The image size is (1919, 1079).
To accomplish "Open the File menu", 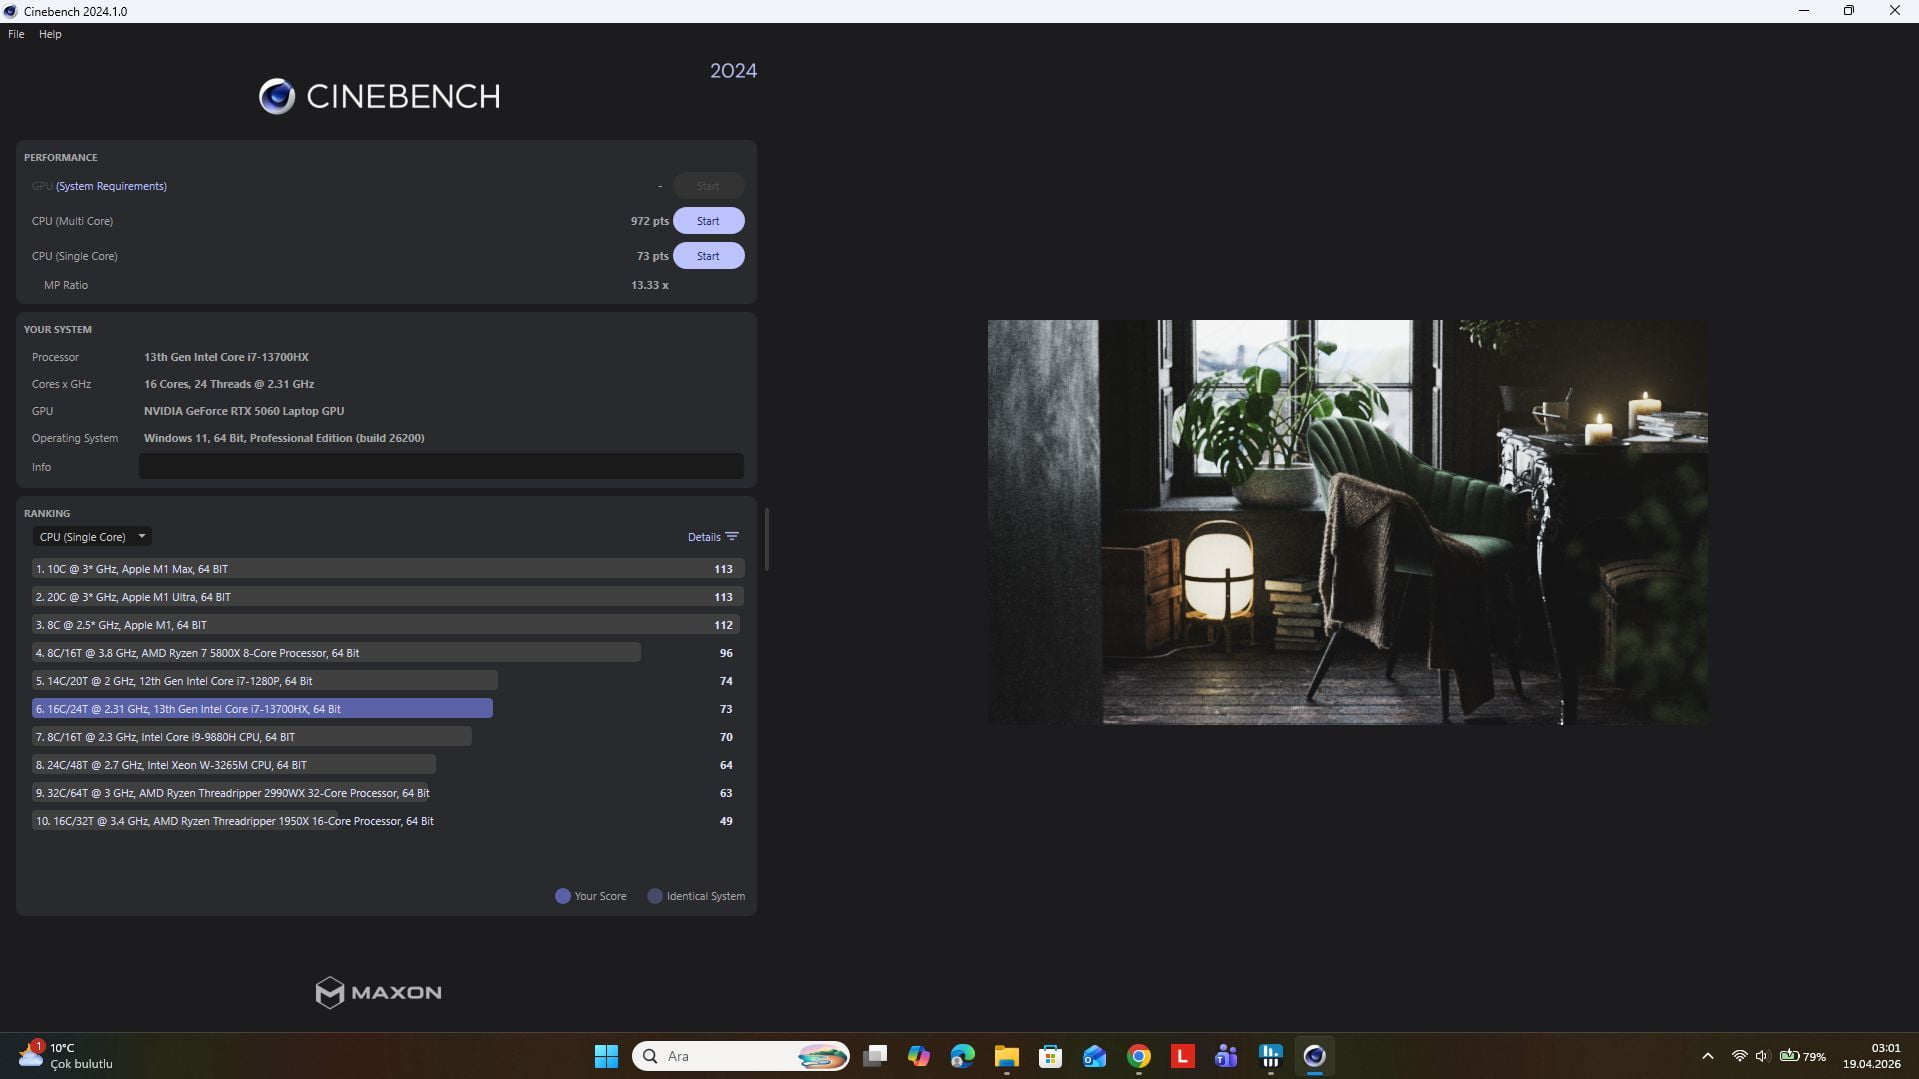I will (16, 34).
